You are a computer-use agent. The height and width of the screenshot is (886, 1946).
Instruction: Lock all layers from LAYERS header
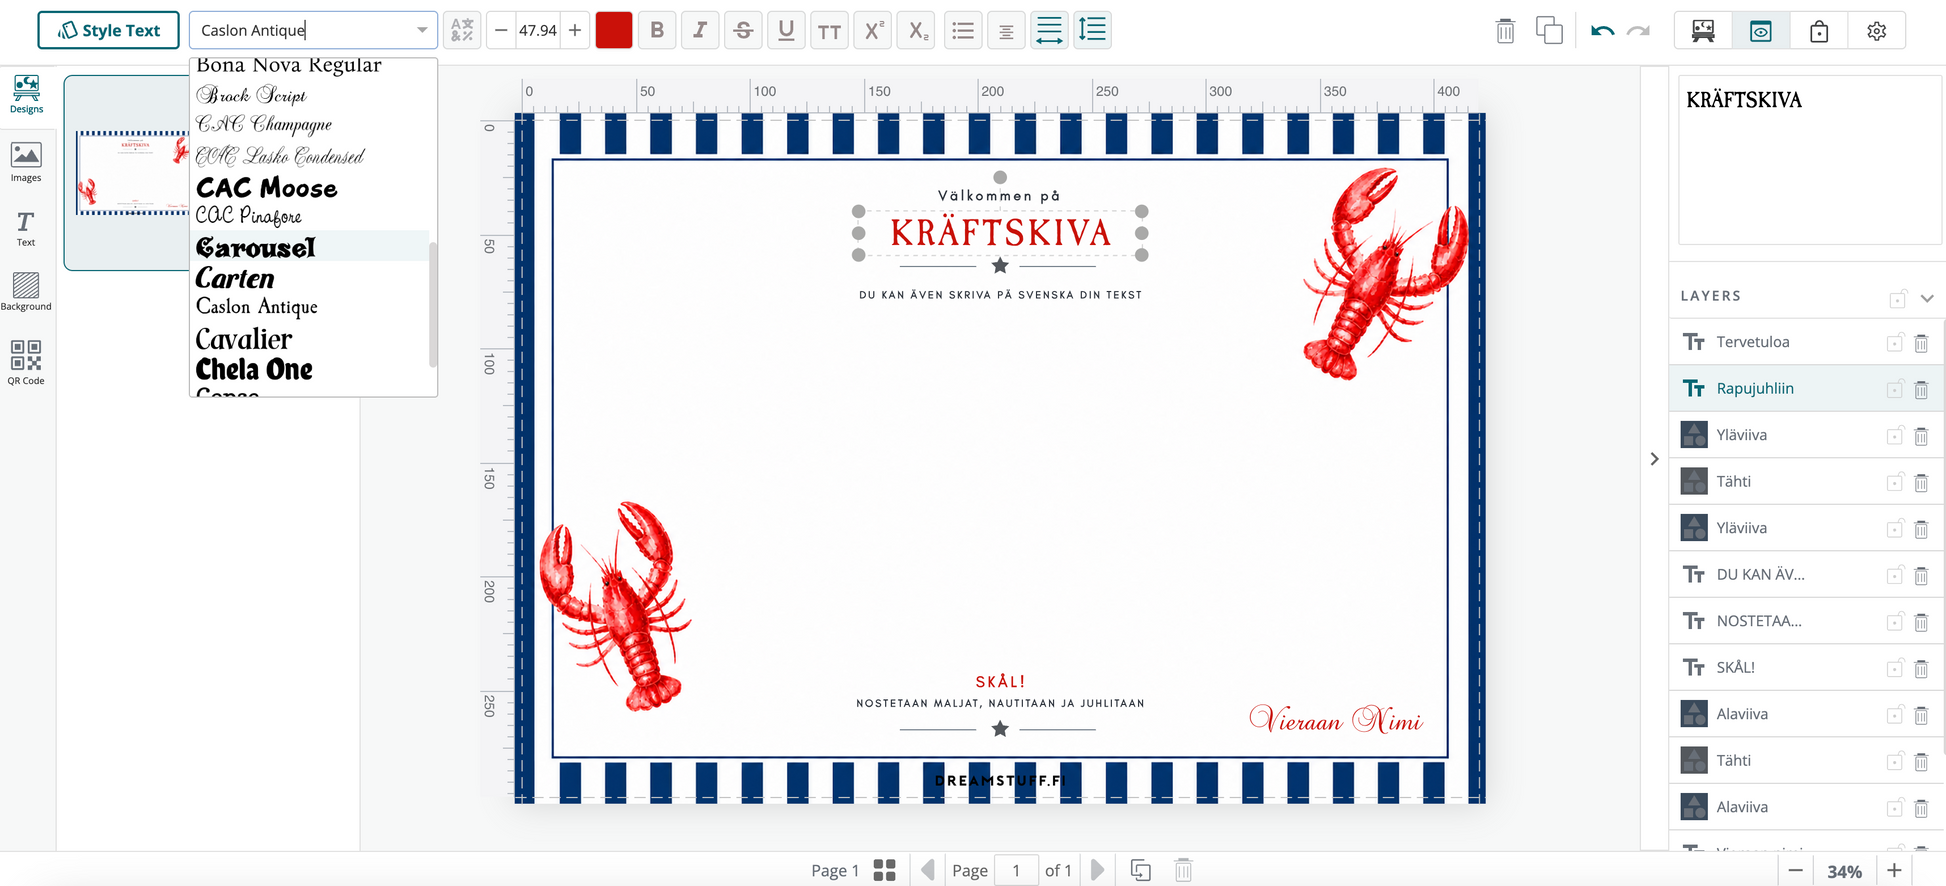click(x=1897, y=298)
